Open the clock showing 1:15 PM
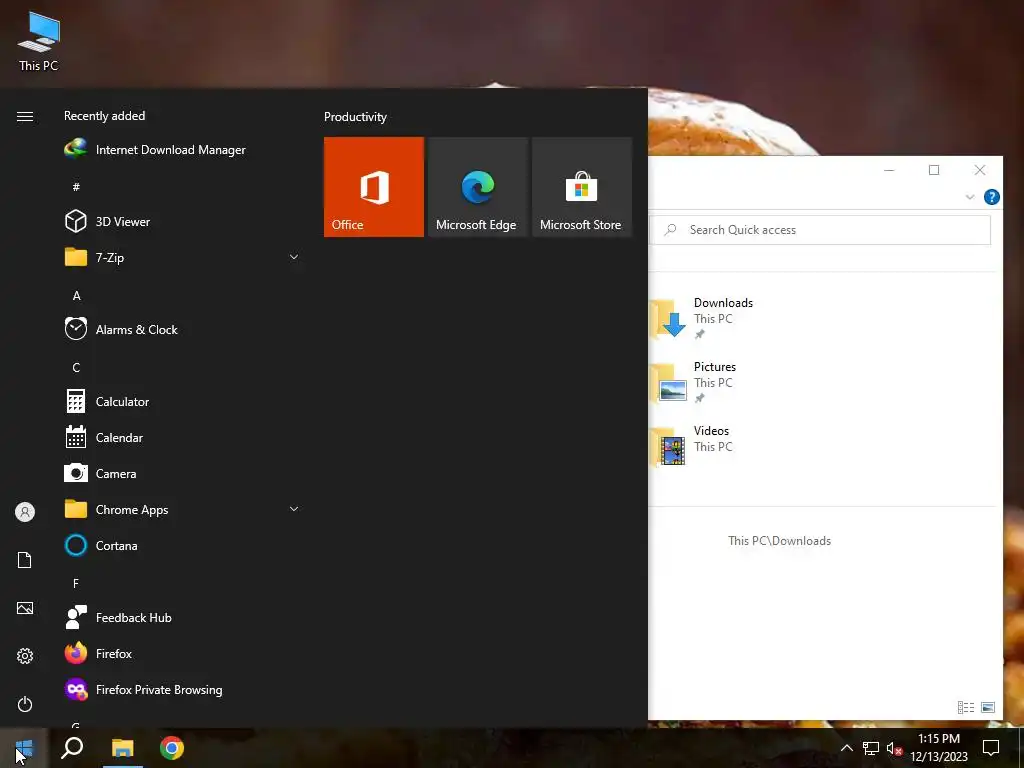Image resolution: width=1024 pixels, height=768 pixels. pos(938,748)
